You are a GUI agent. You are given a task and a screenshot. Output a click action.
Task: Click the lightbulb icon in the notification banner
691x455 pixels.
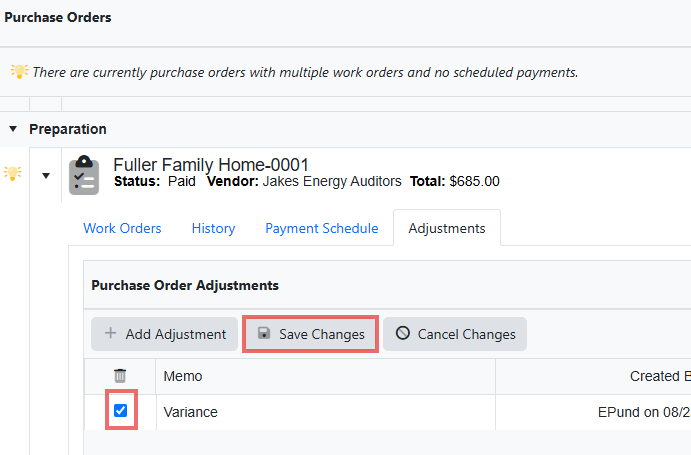click(x=19, y=71)
